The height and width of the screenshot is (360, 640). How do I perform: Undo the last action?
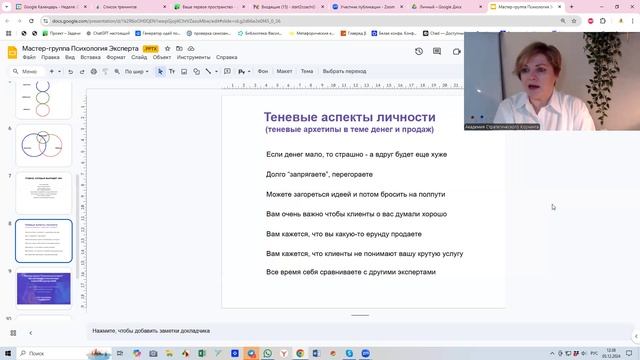(71, 71)
